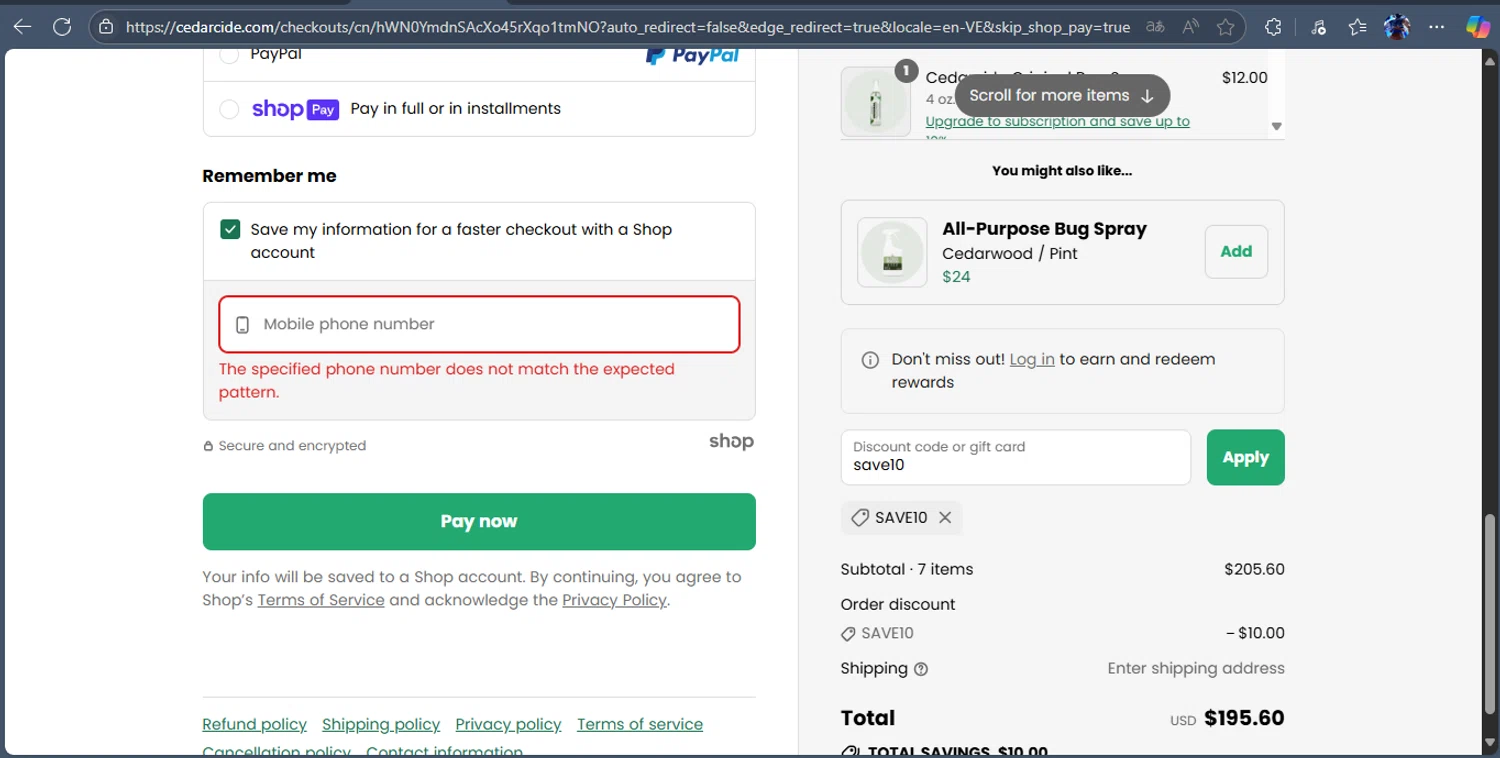Open browser Extensions puzzle icon

(x=1273, y=27)
